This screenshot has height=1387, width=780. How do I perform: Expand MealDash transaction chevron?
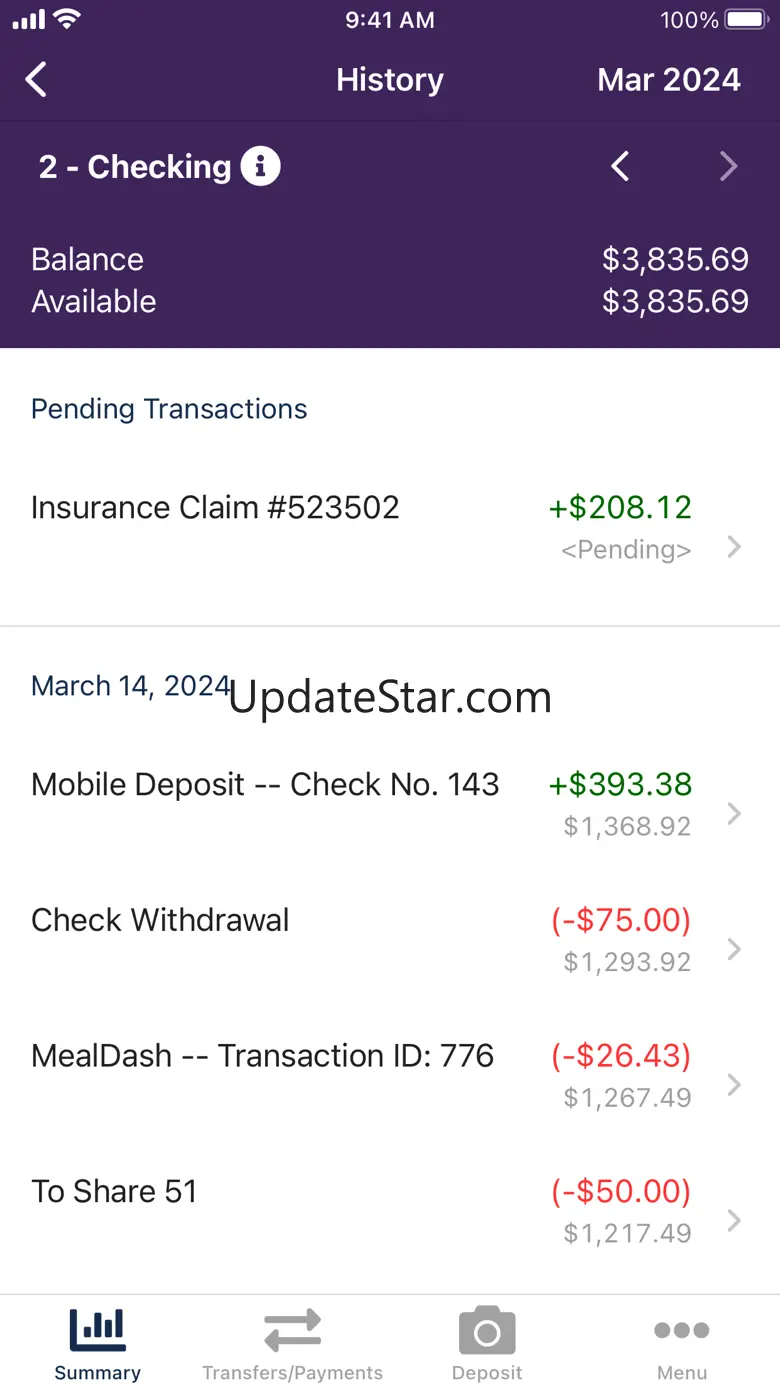click(x=734, y=1085)
